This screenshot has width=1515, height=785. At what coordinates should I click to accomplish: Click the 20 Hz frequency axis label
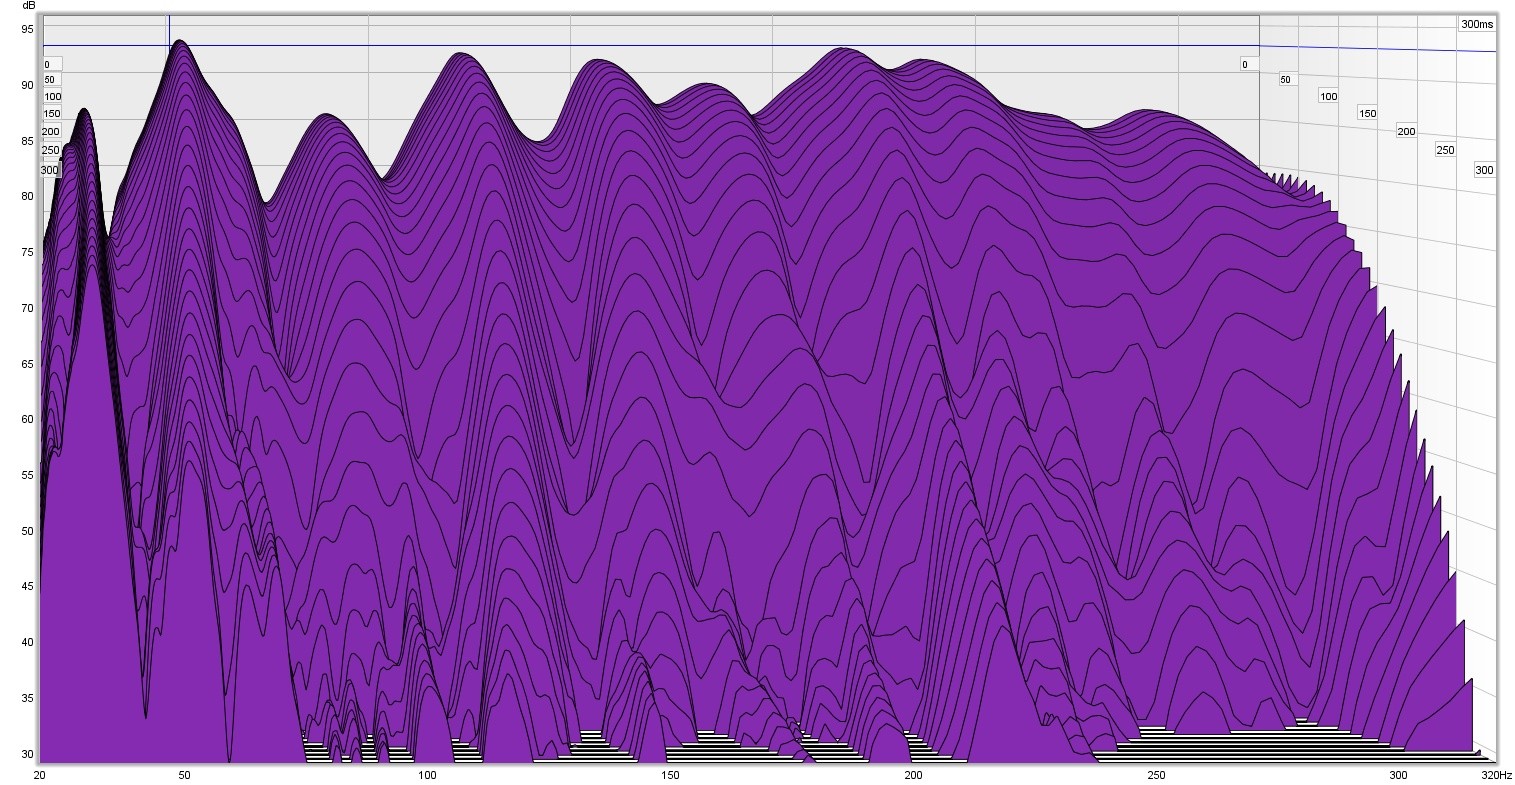[40, 775]
